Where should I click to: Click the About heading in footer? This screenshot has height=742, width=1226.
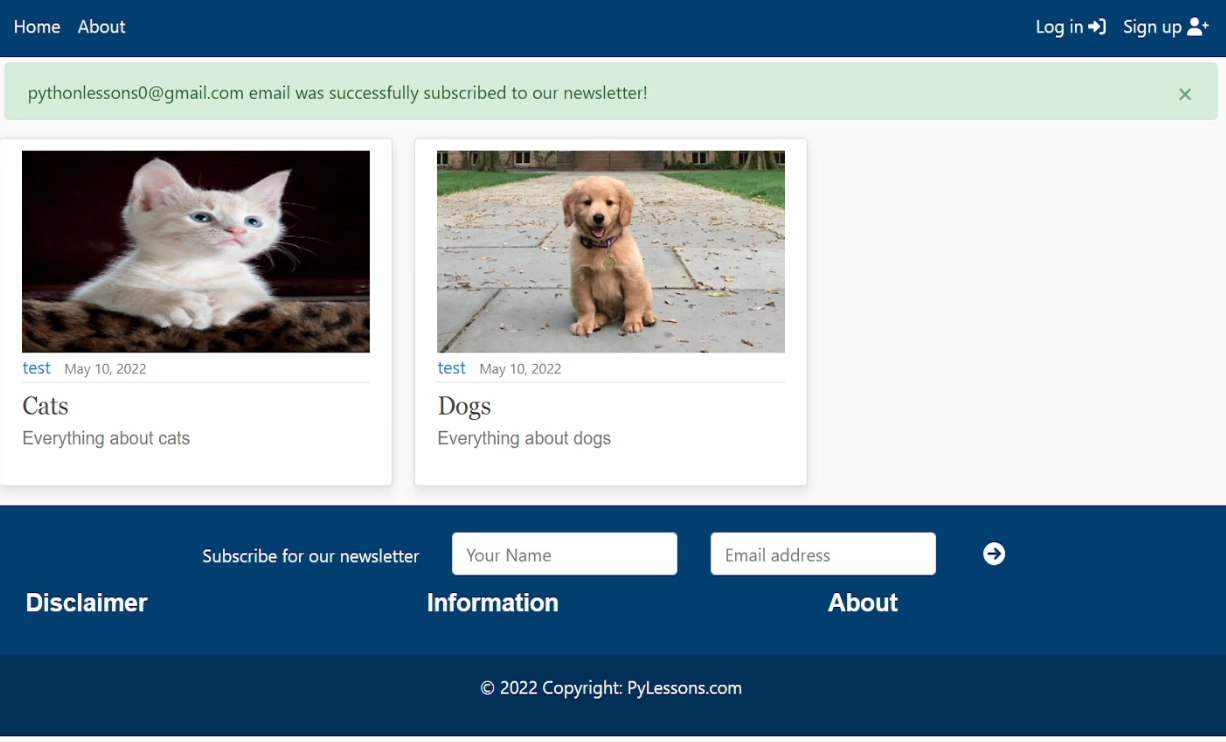(x=862, y=603)
